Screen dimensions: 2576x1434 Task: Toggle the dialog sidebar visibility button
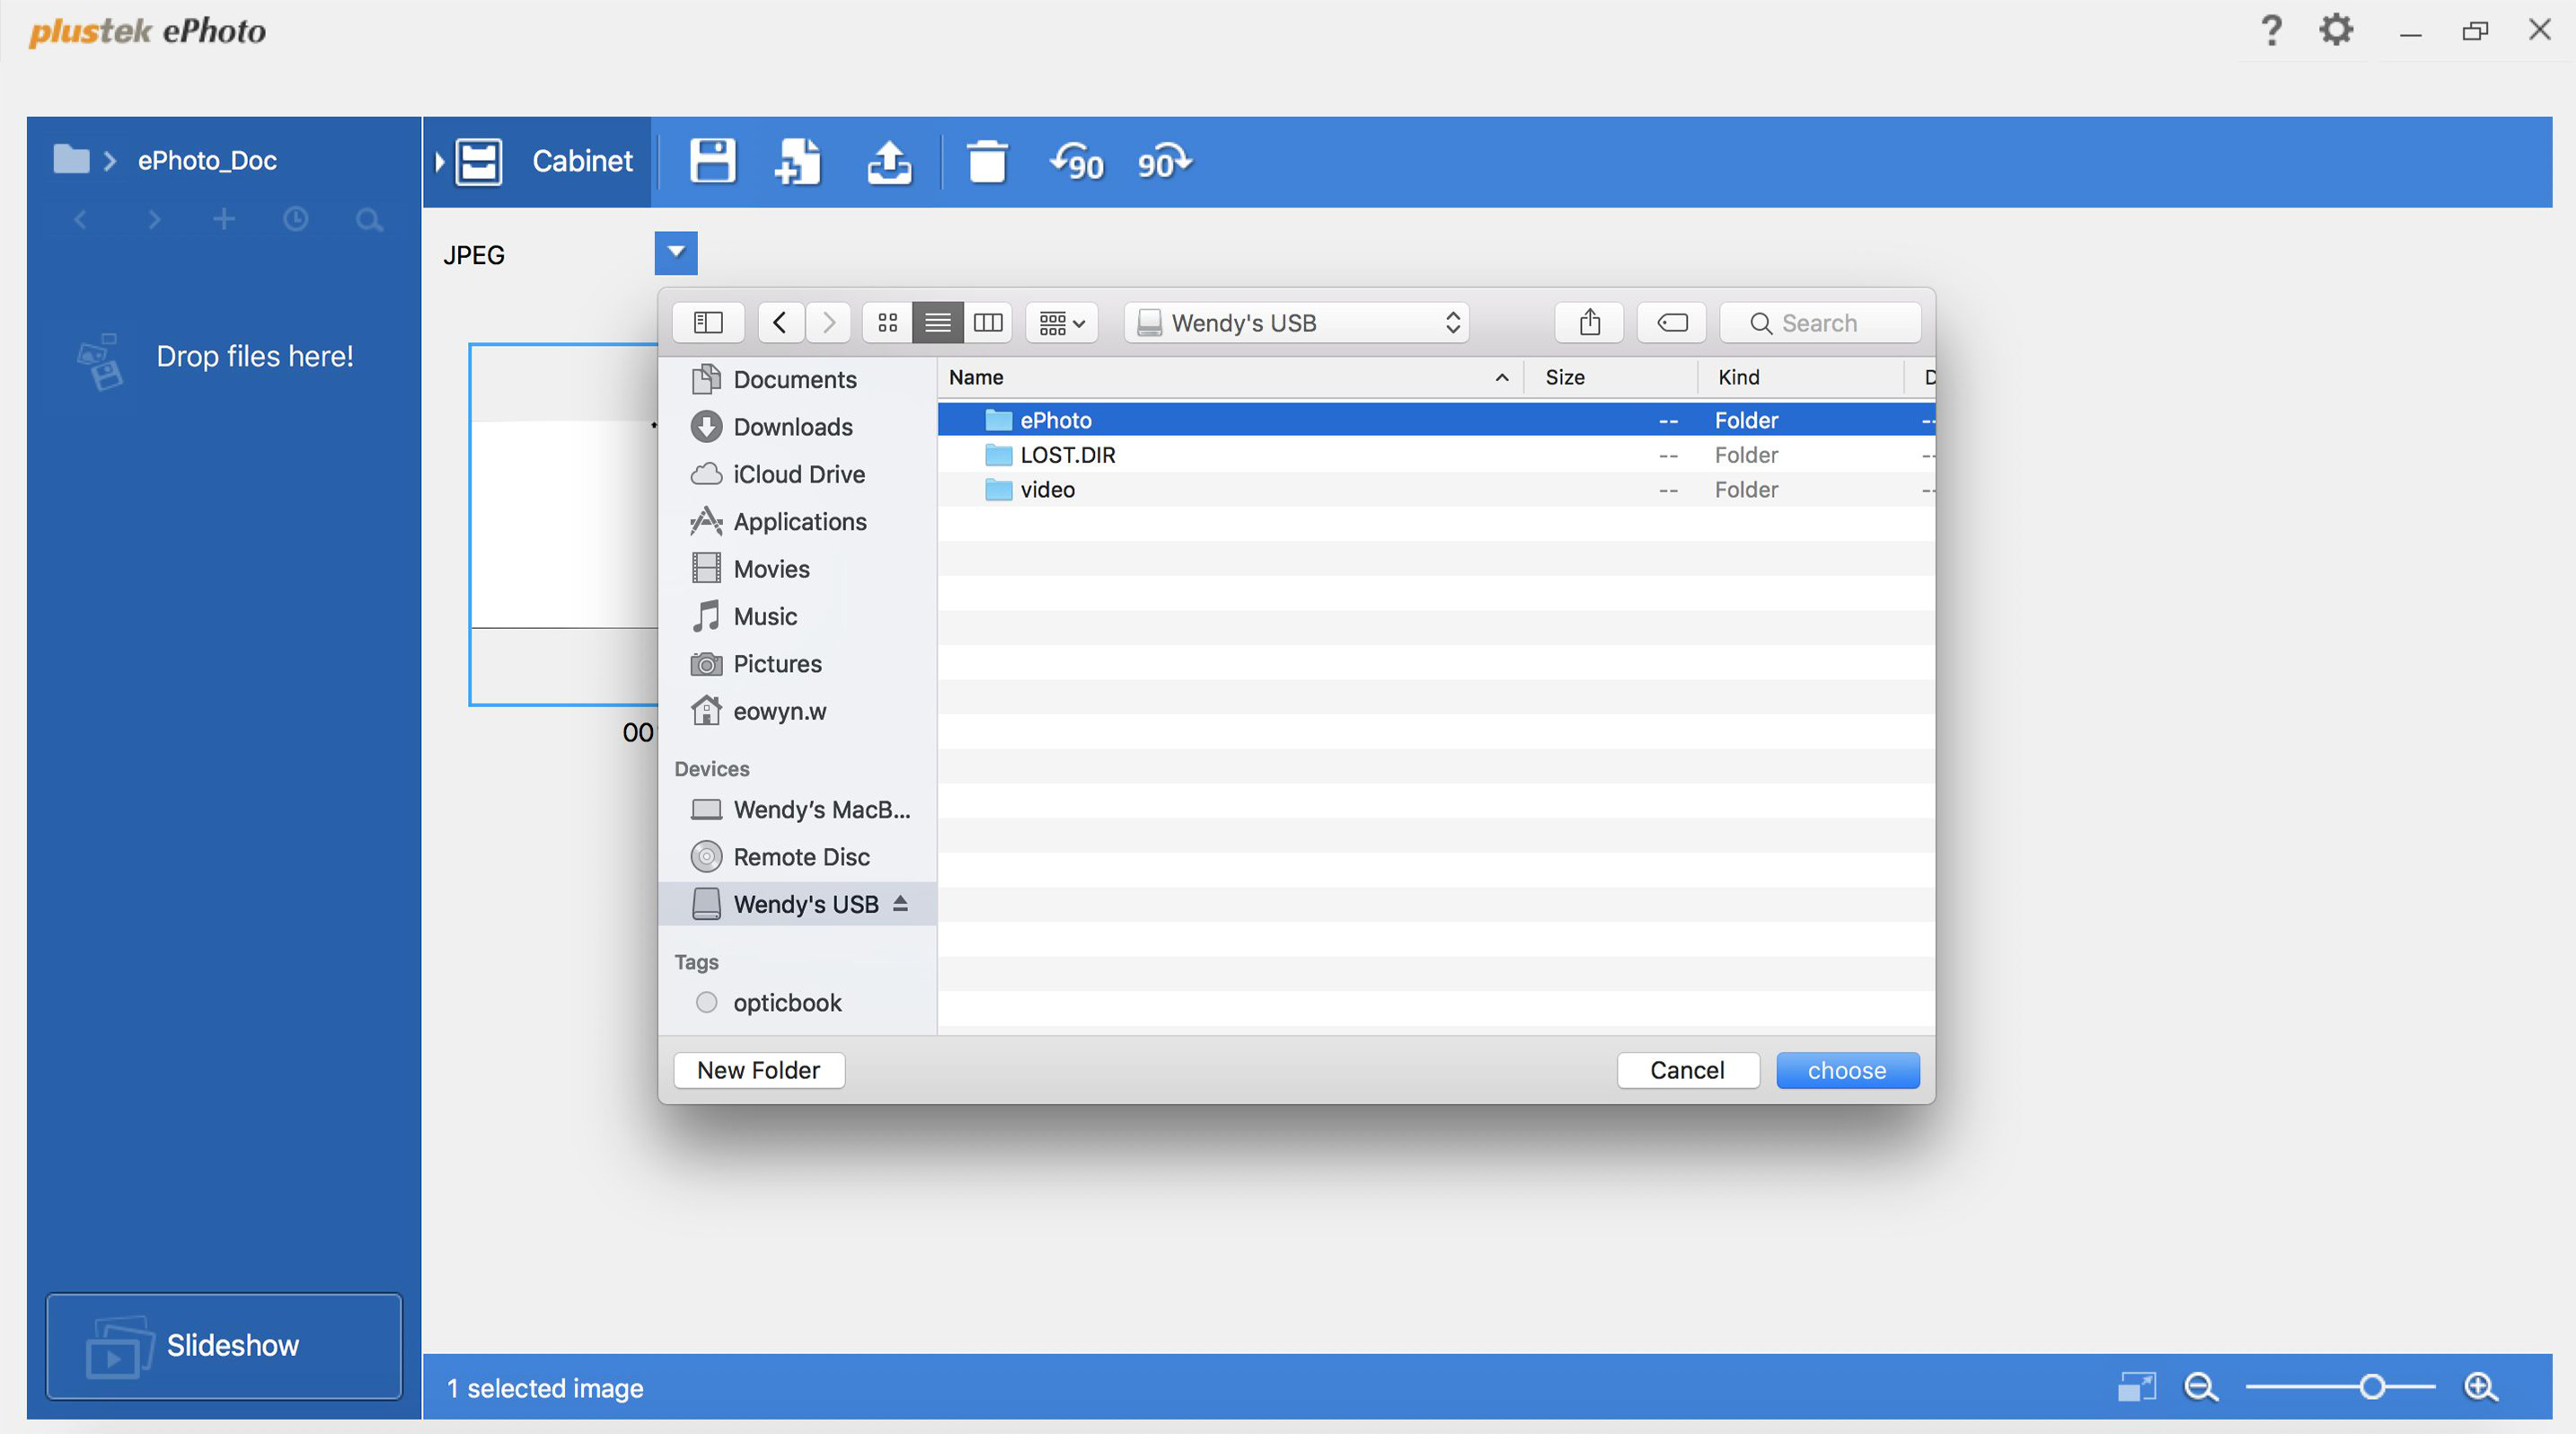708,323
